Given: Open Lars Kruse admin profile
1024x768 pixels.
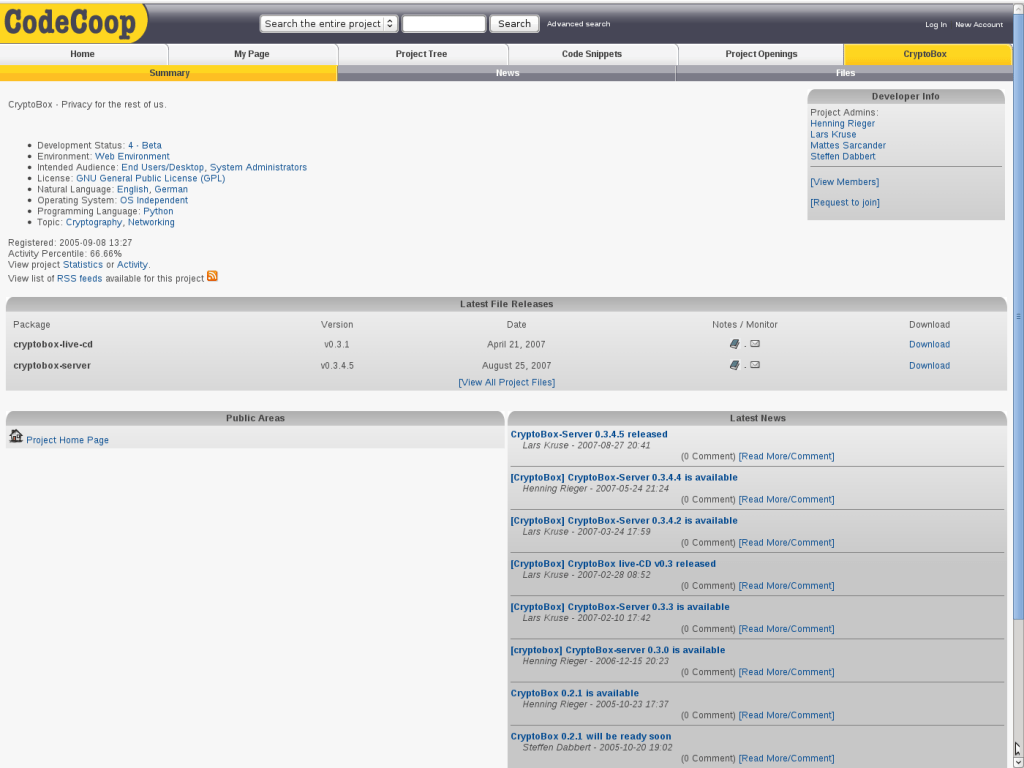Looking at the screenshot, I should (833, 135).
